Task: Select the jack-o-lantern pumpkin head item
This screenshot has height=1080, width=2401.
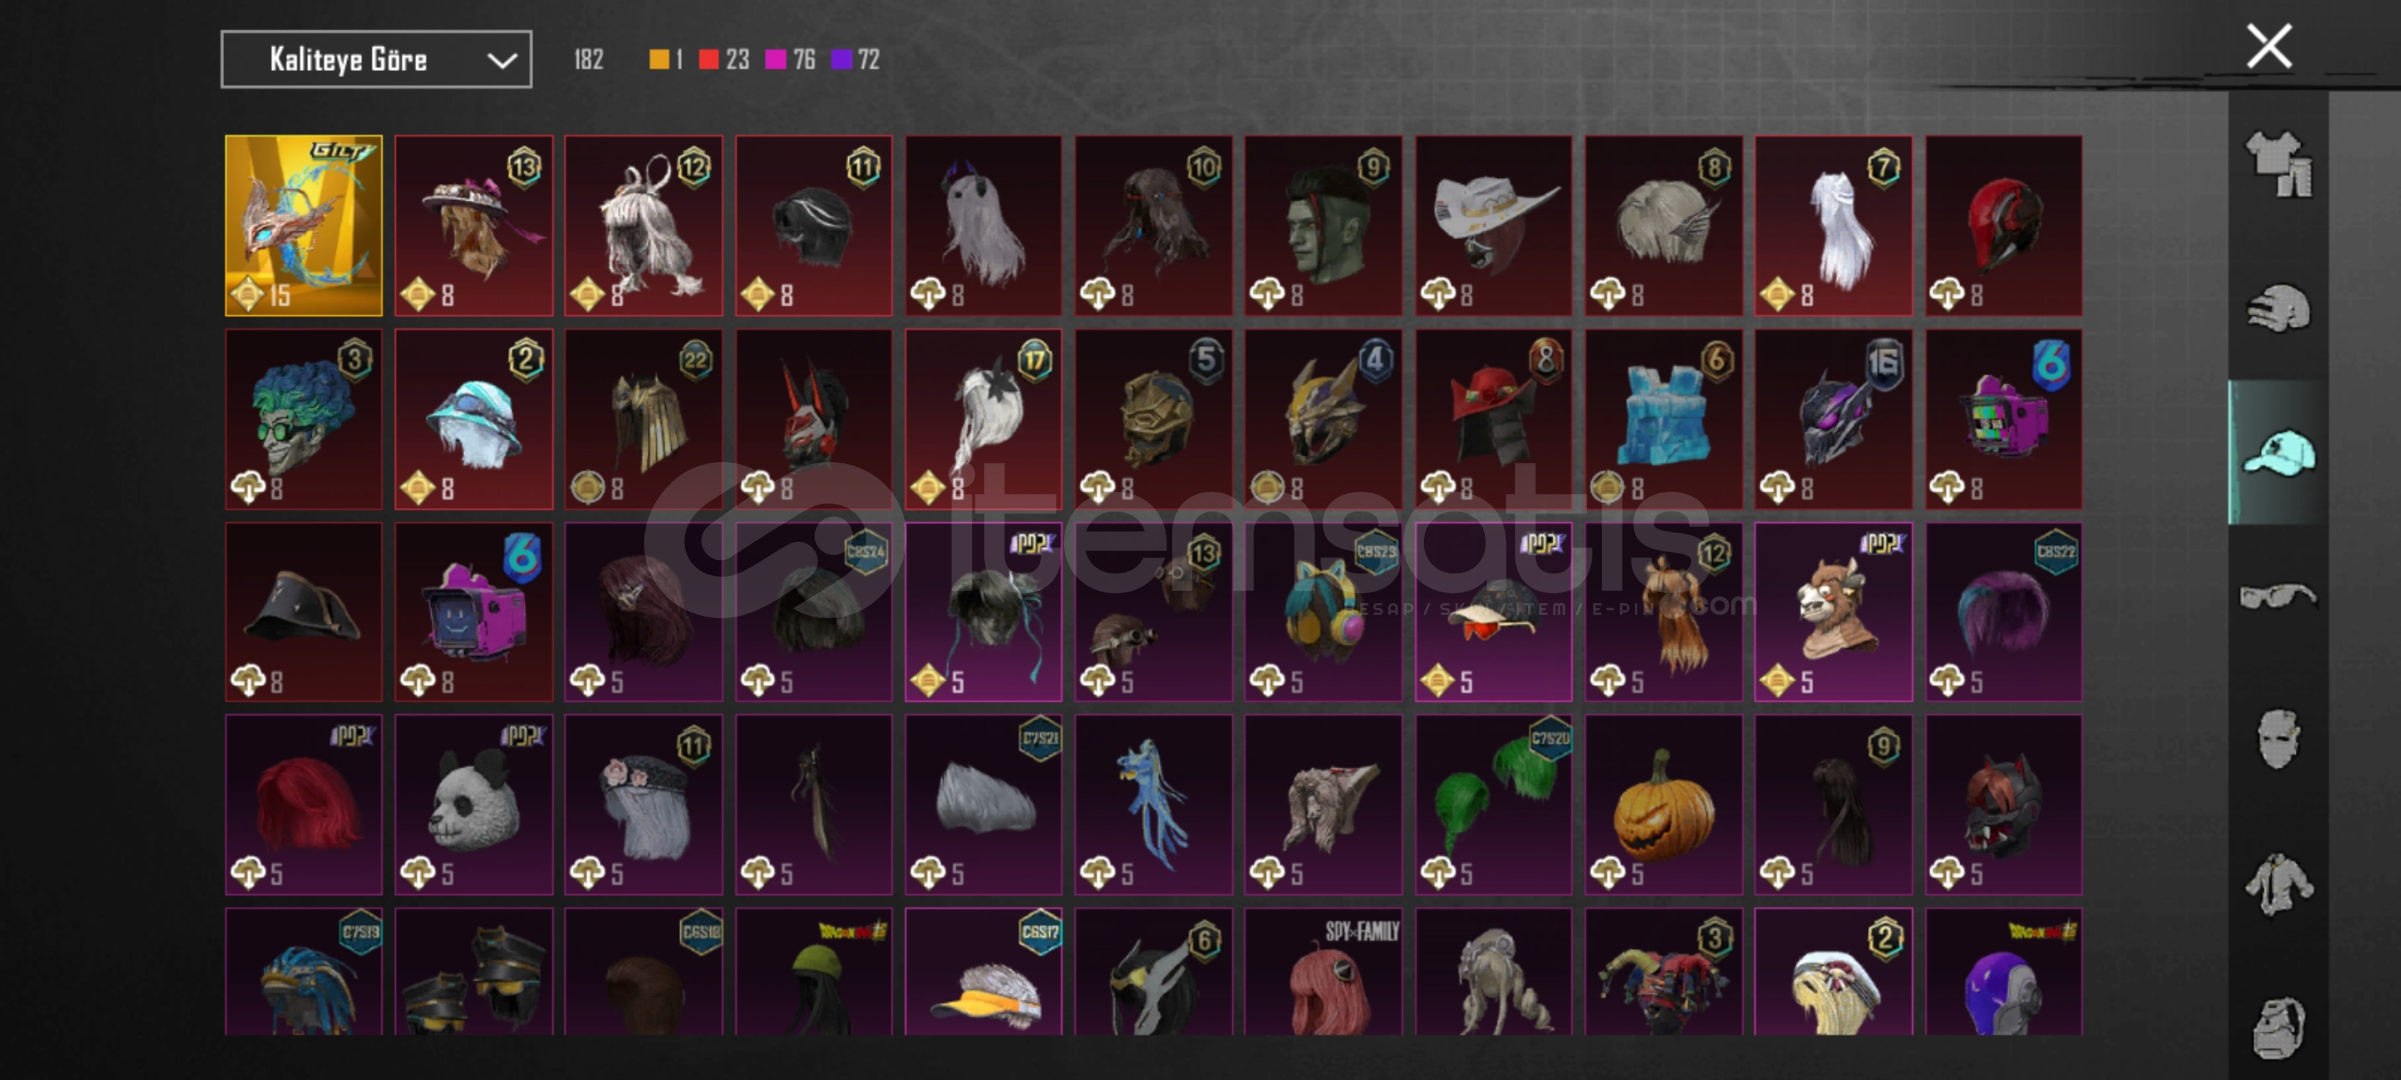Action: click(x=1663, y=805)
